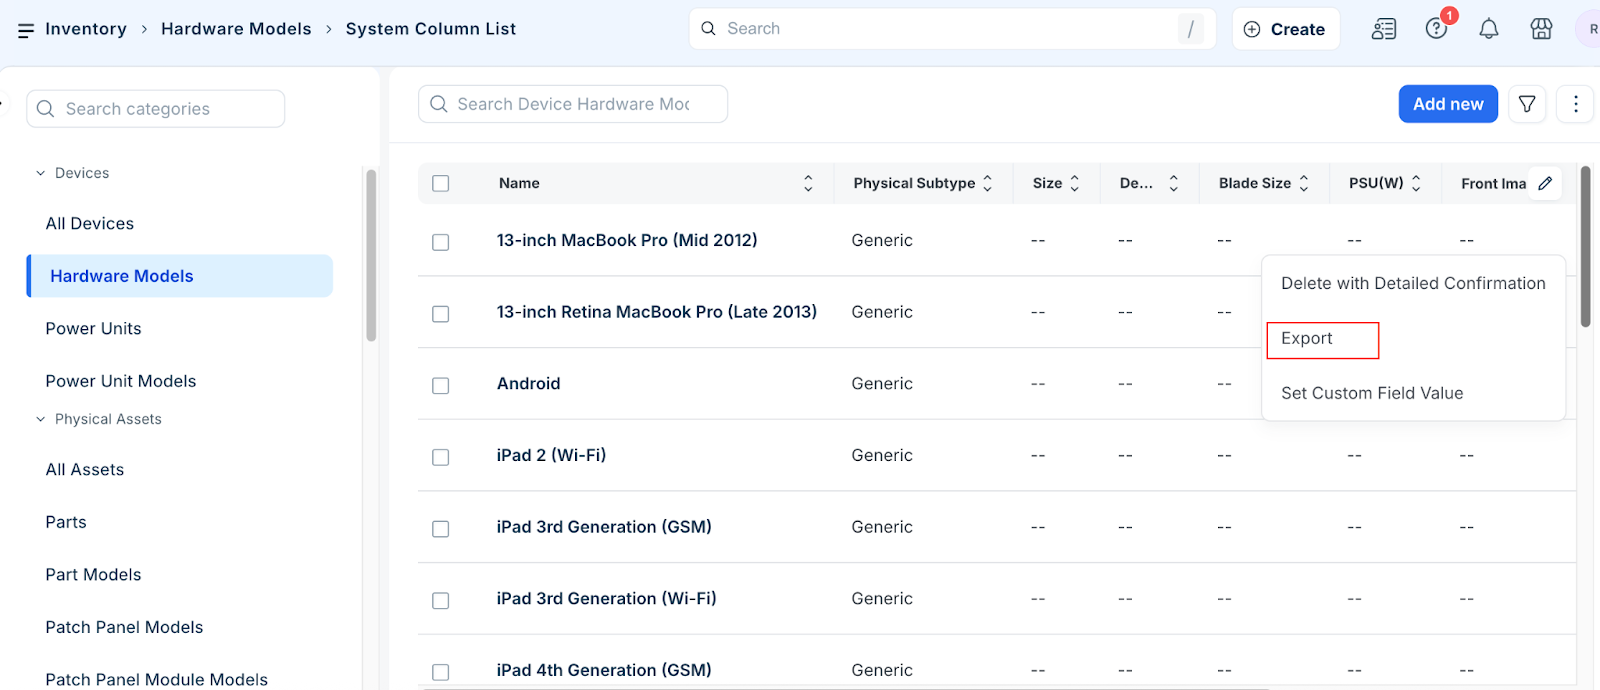Image resolution: width=1600 pixels, height=690 pixels.
Task: Open Power Unit Models in sidebar
Action: [121, 381]
